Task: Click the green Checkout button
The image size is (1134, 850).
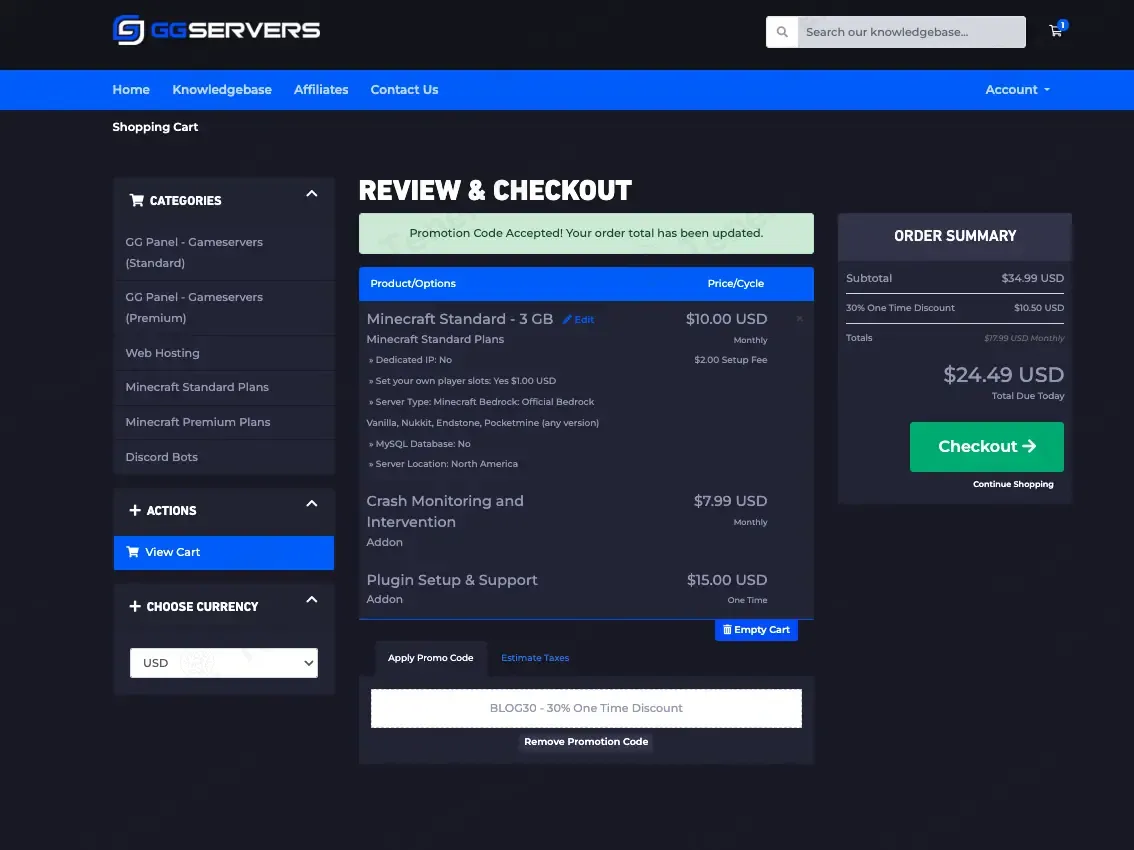Action: point(986,446)
